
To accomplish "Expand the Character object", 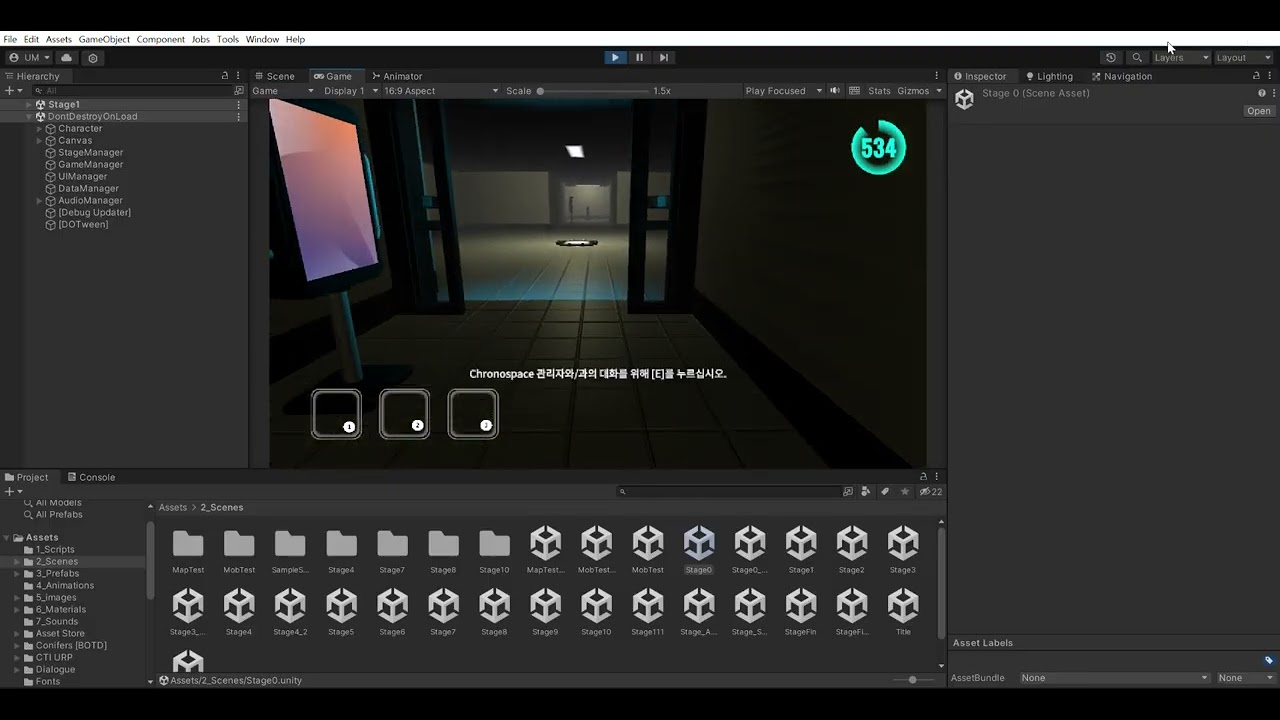I will (x=39, y=128).
